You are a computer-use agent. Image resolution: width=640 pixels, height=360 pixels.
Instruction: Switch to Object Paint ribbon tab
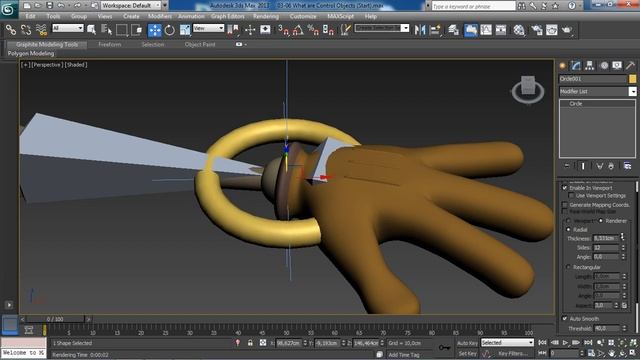[x=200, y=44]
